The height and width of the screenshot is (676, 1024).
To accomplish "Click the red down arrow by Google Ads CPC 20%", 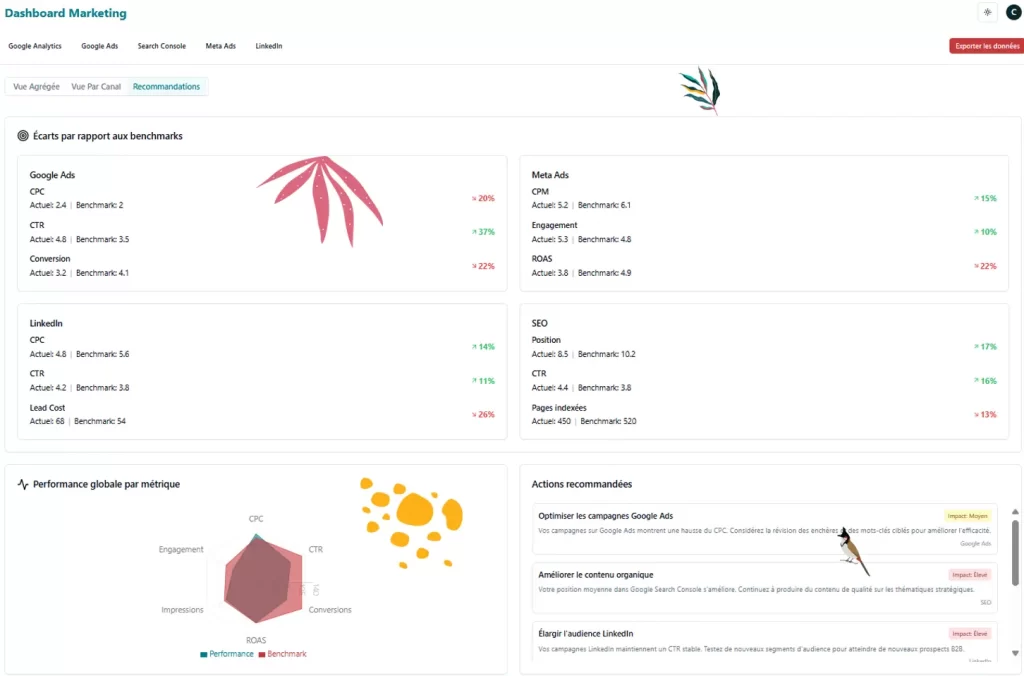I will click(474, 198).
